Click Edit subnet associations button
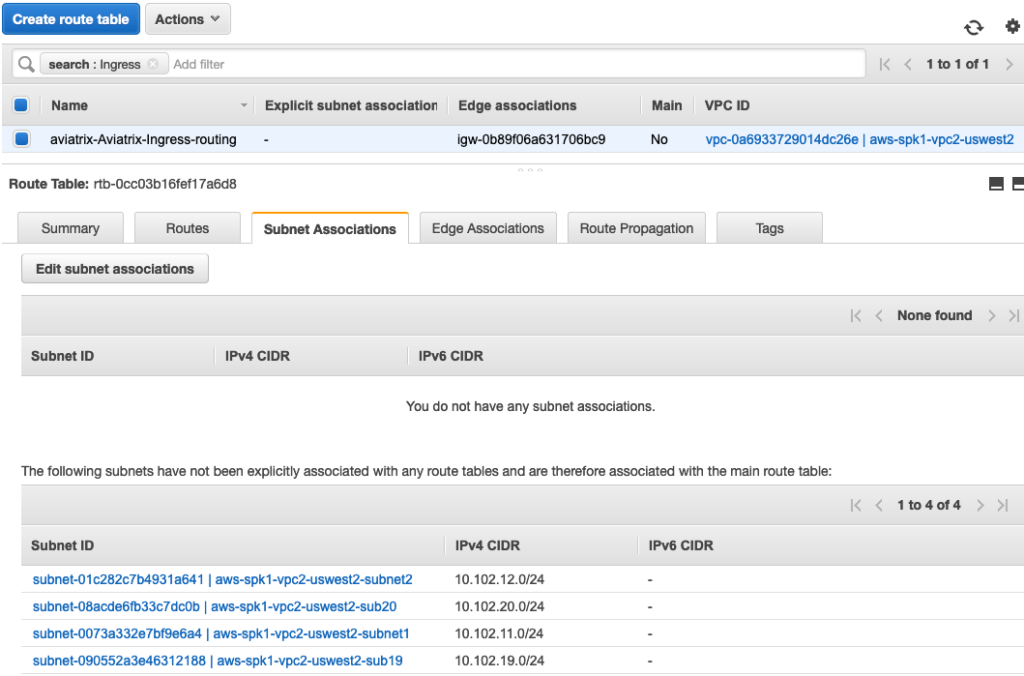Image resolution: width=1024 pixels, height=676 pixels. 115,269
